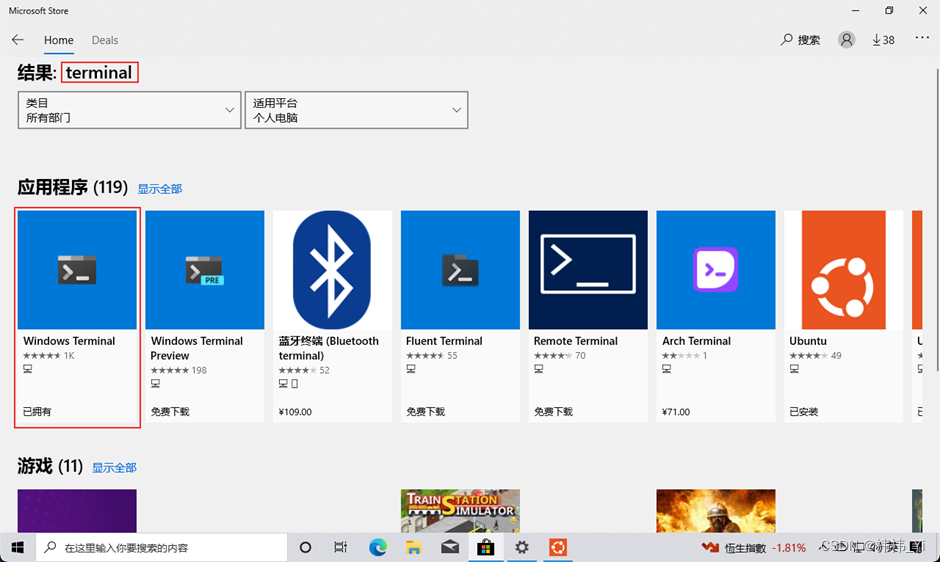Screen dimensions: 940x562
Task: Open the Fluent Terminal tile image
Action: point(460,269)
